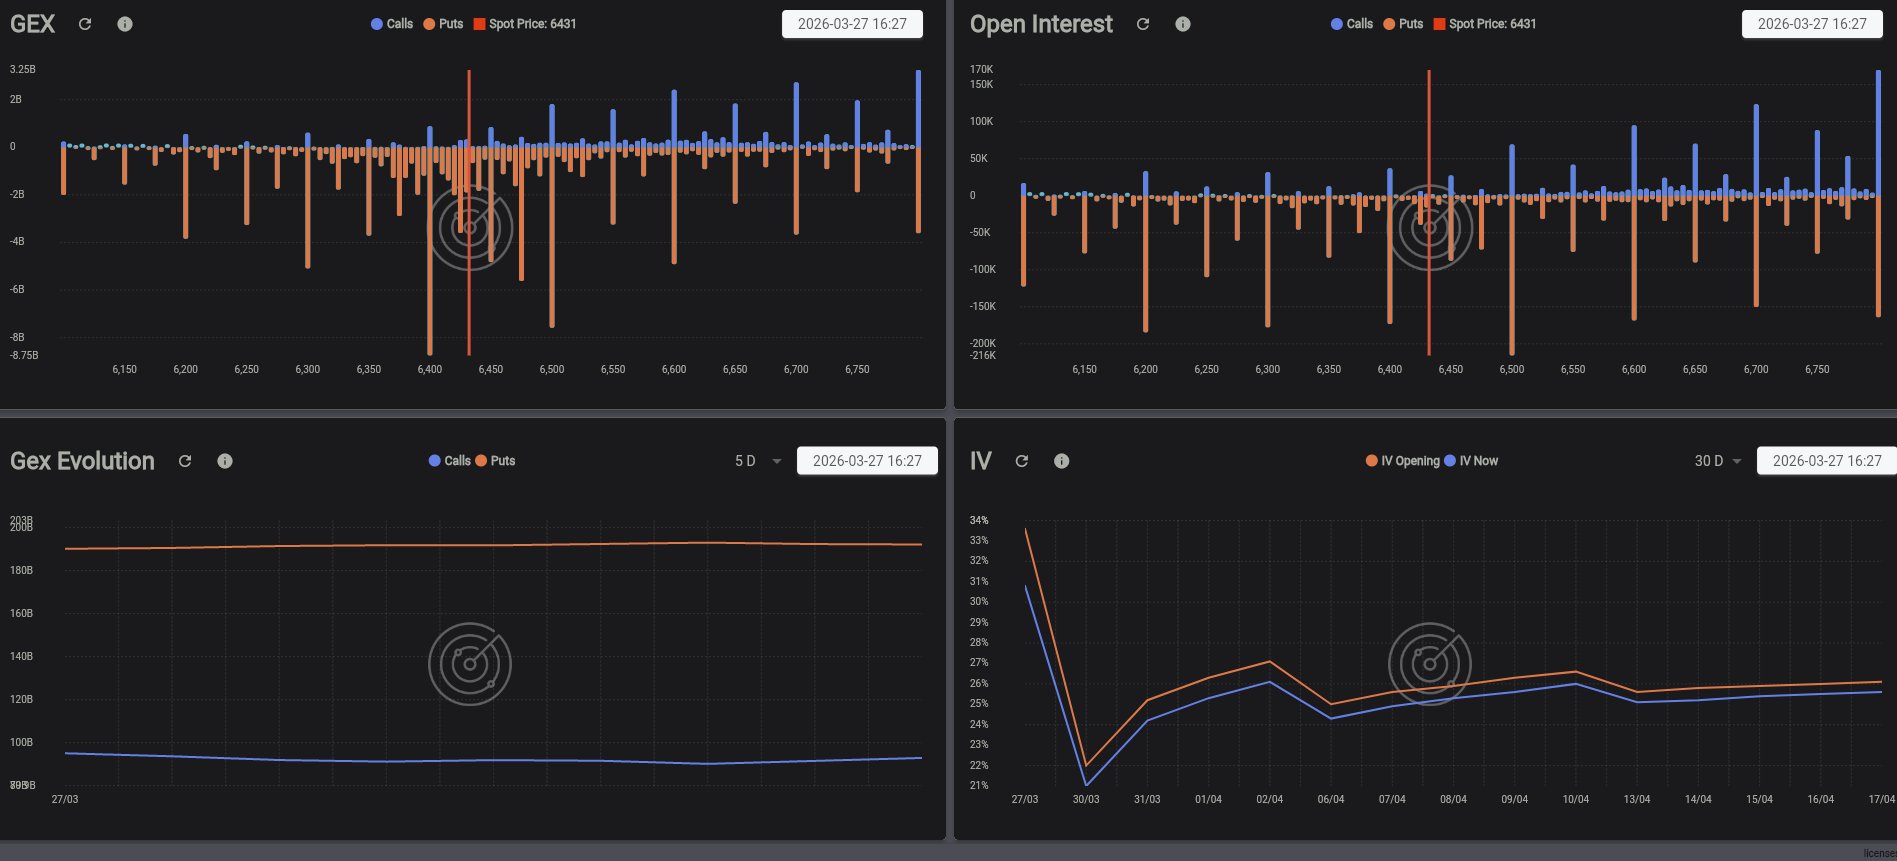1897x861 pixels.
Task: Show Open Interest info icon
Action: click(1183, 24)
